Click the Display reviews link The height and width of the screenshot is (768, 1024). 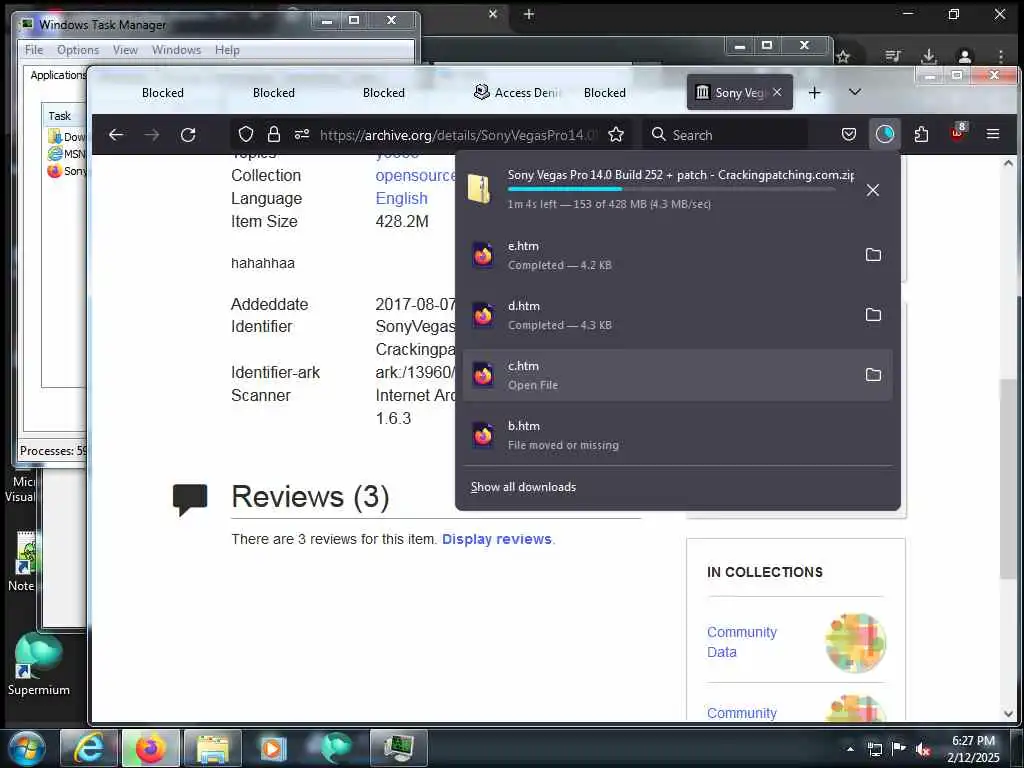point(497,539)
